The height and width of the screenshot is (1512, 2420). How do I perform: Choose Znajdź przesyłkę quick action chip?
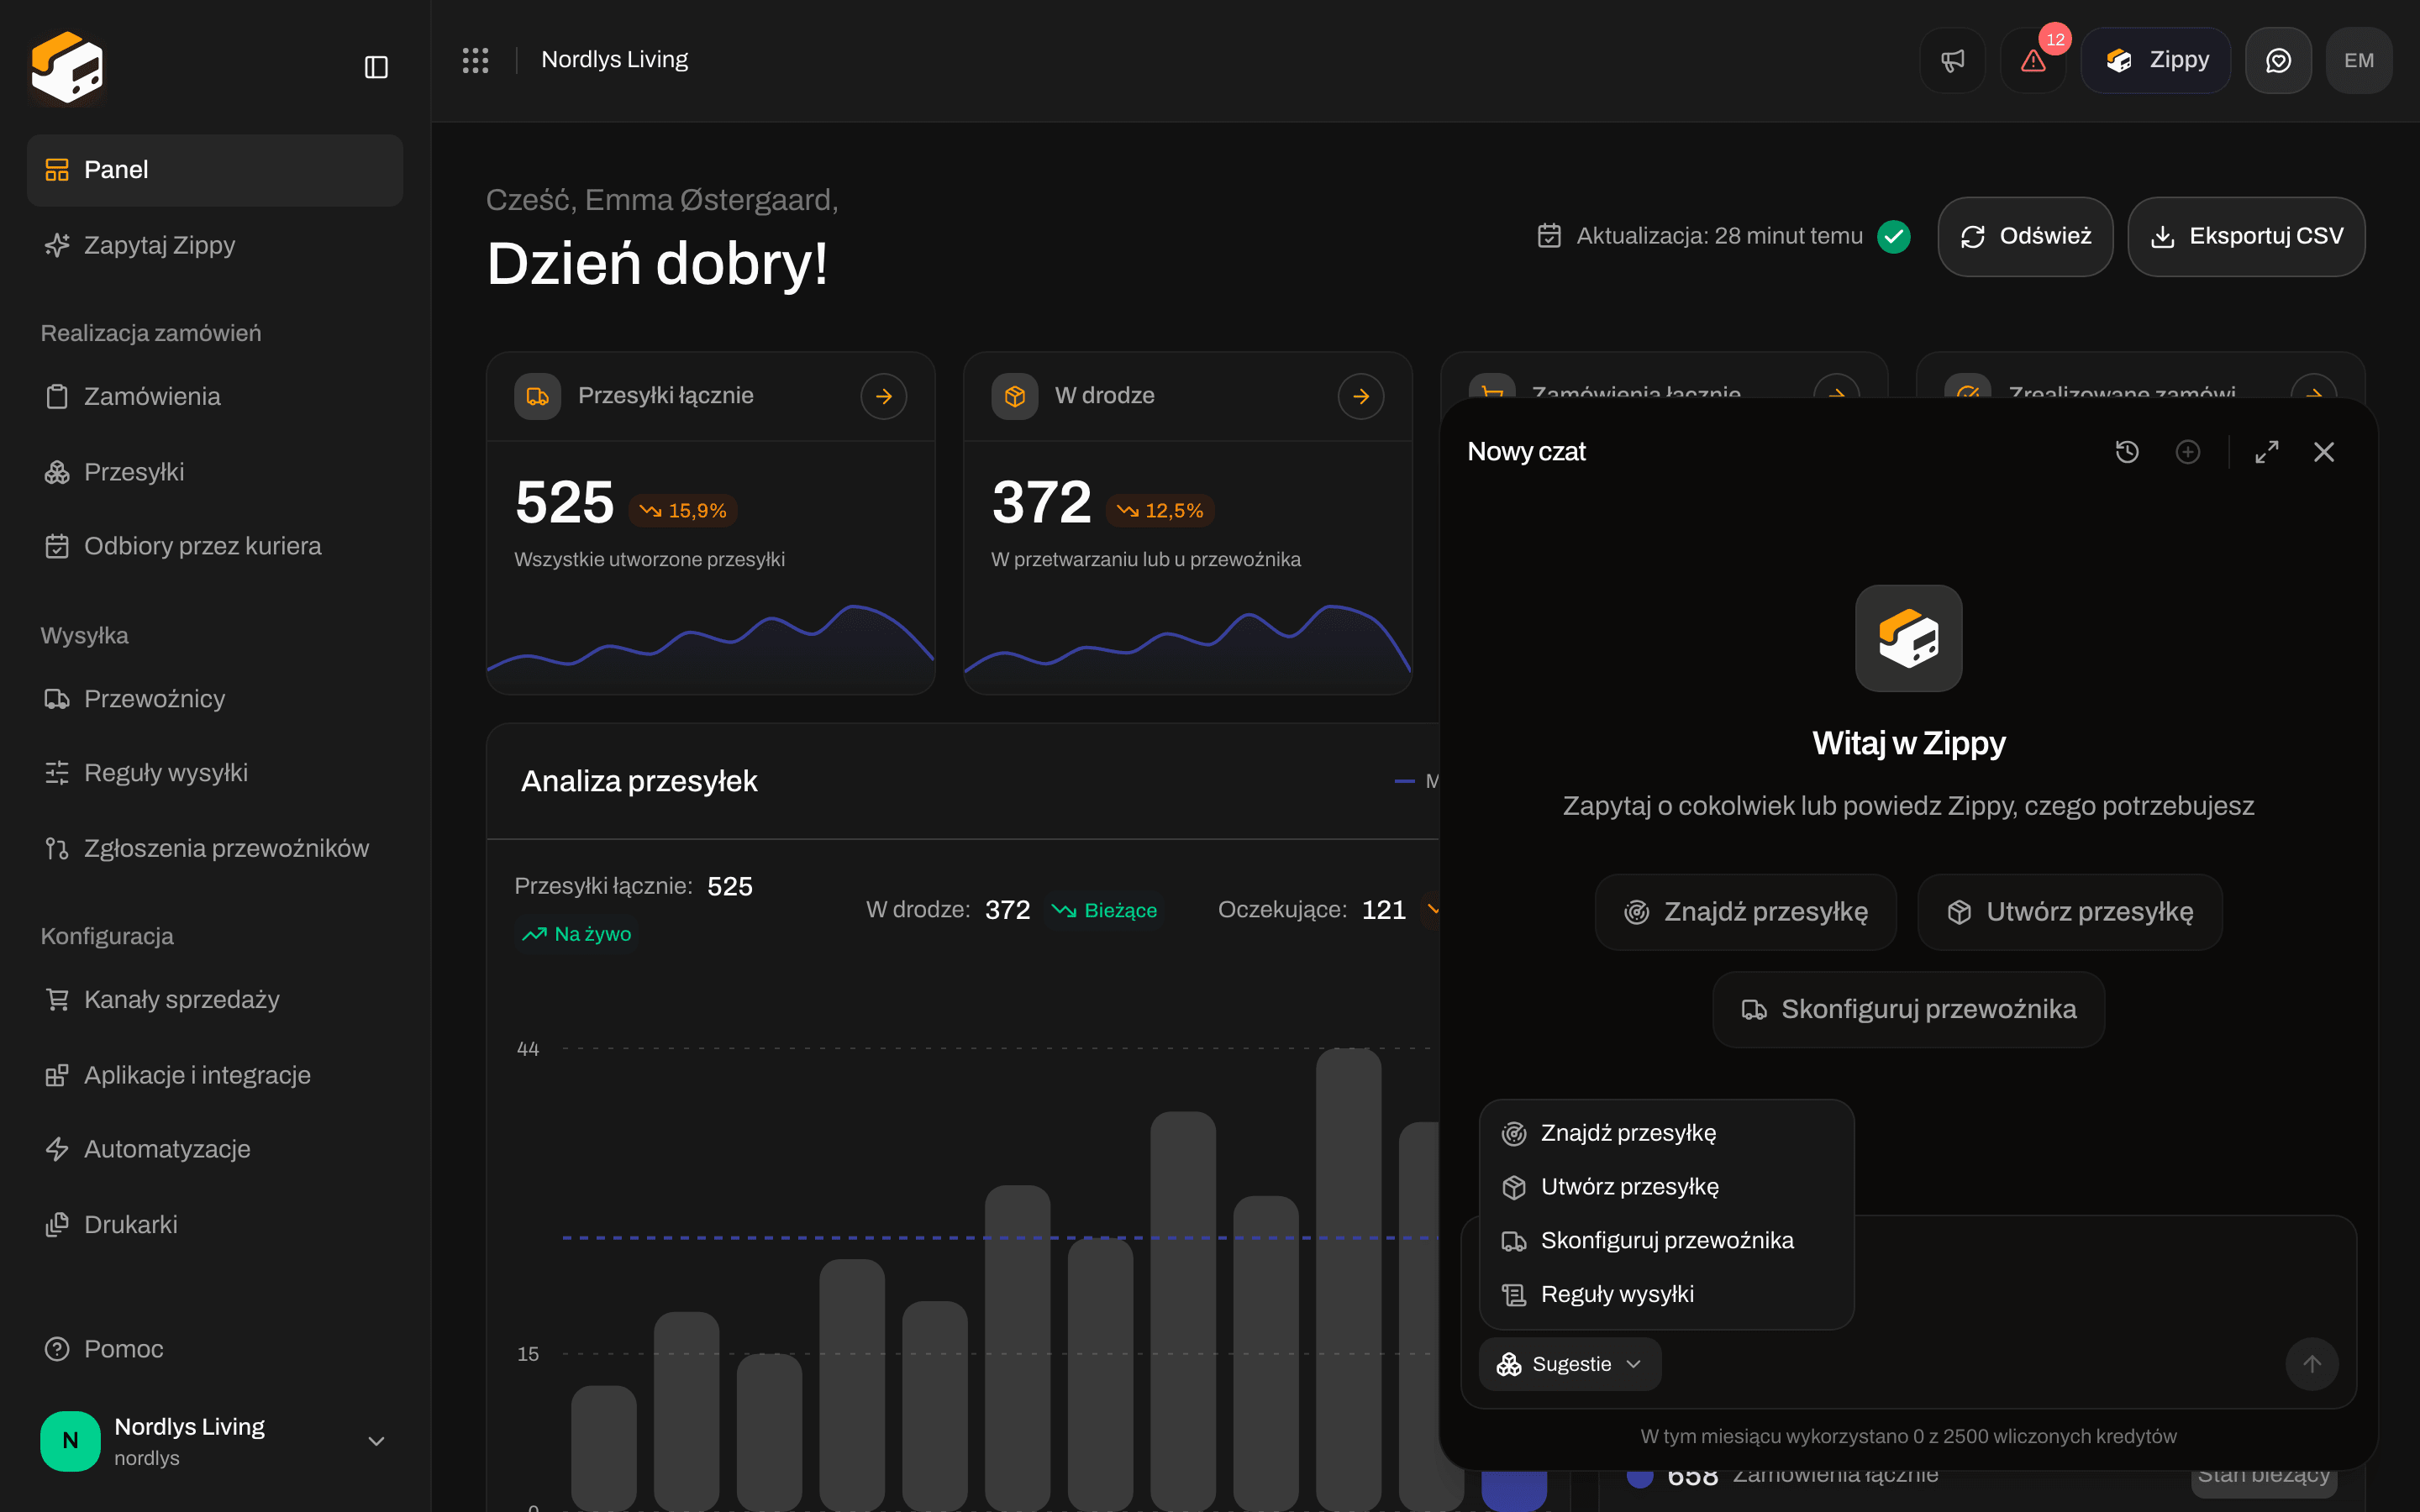1746,912
